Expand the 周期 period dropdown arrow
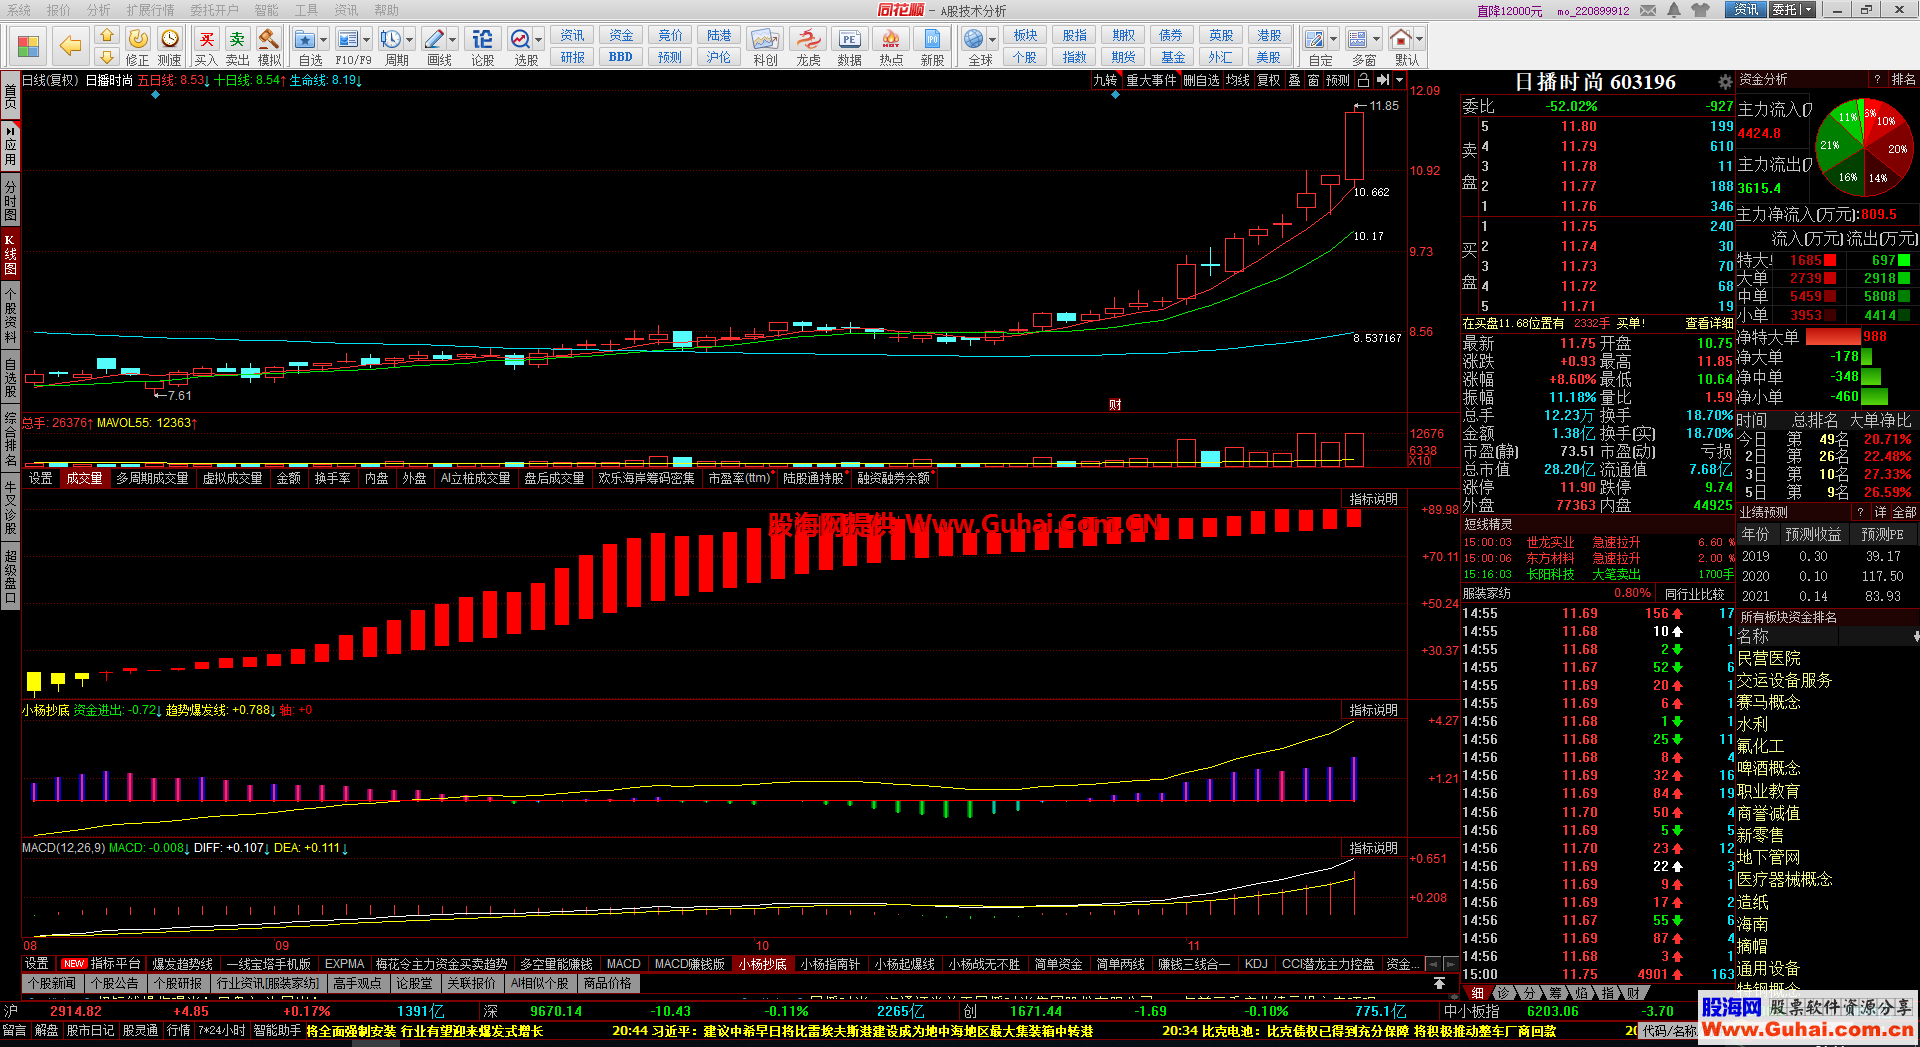Screen dimensions: 1920x1047 coord(411,40)
